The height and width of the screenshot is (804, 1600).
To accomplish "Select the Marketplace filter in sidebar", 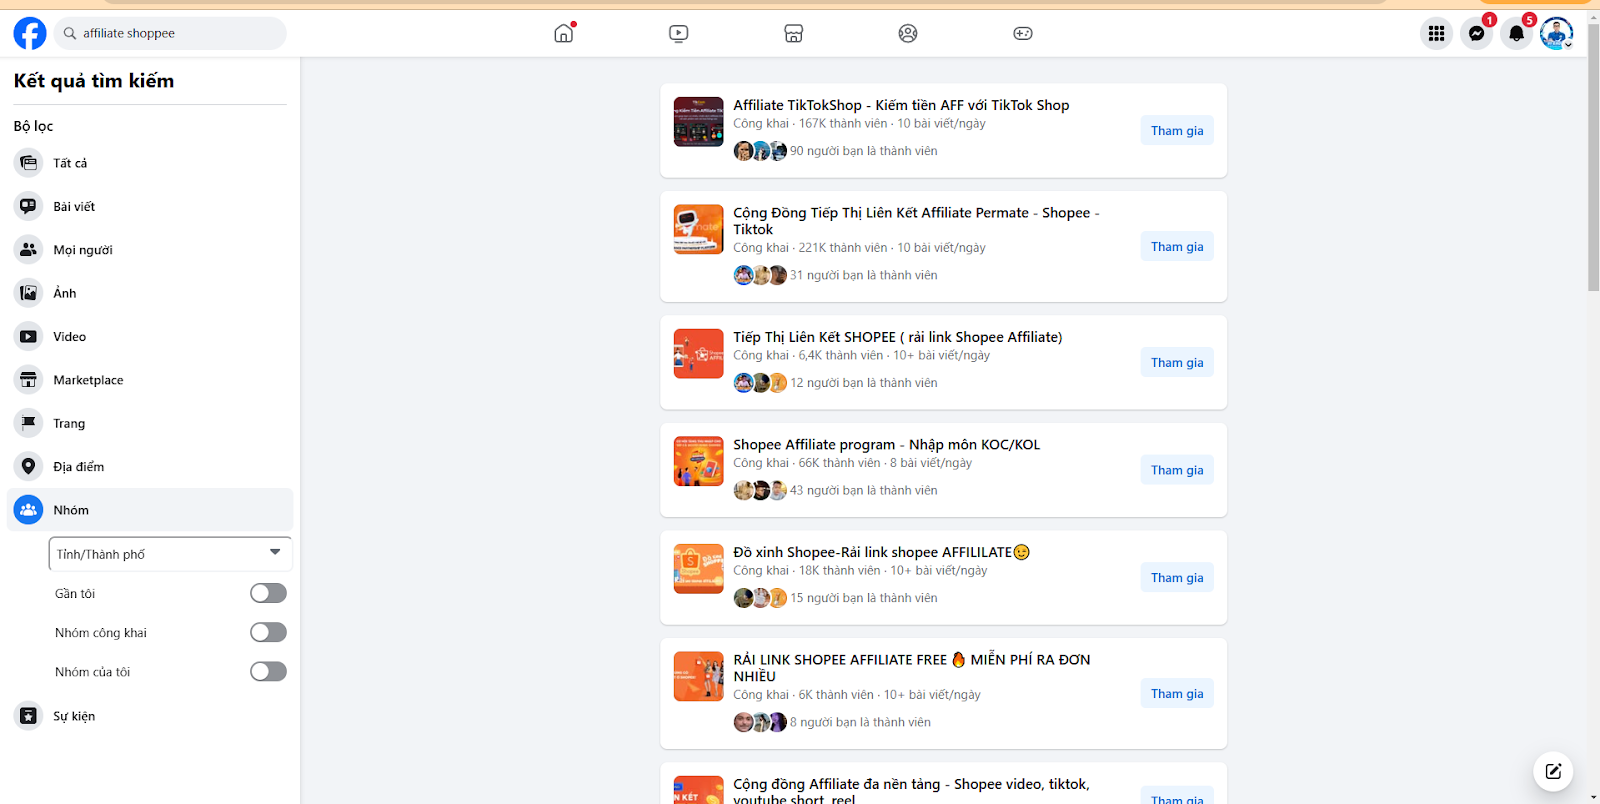I will (150, 380).
